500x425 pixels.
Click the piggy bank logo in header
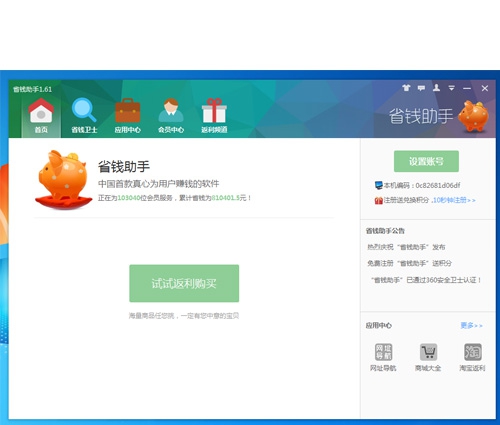[473, 116]
